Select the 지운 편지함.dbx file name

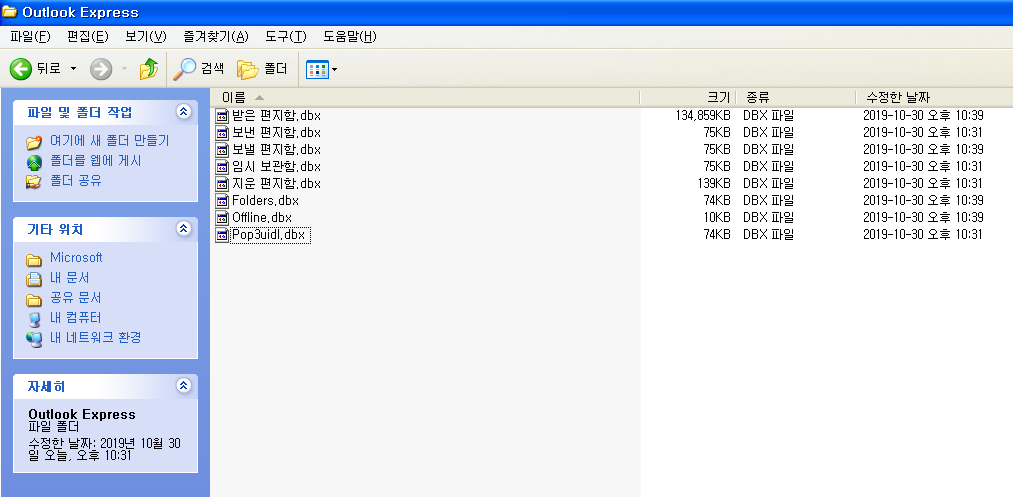tap(276, 184)
